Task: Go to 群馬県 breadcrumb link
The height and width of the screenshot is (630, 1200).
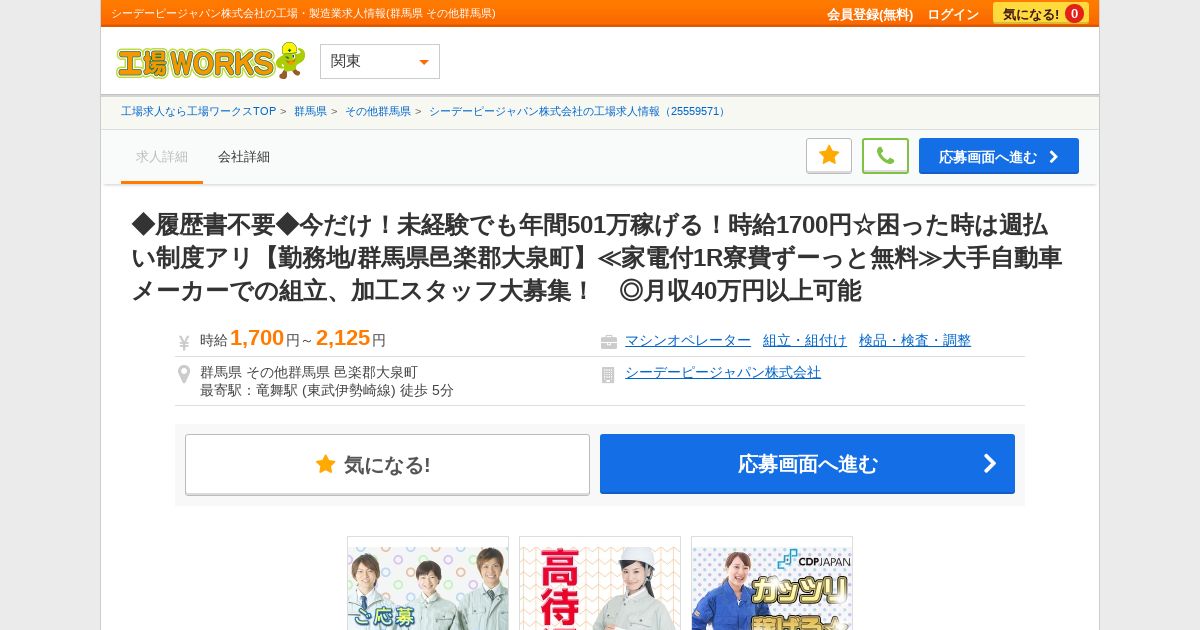Action: click(310, 111)
